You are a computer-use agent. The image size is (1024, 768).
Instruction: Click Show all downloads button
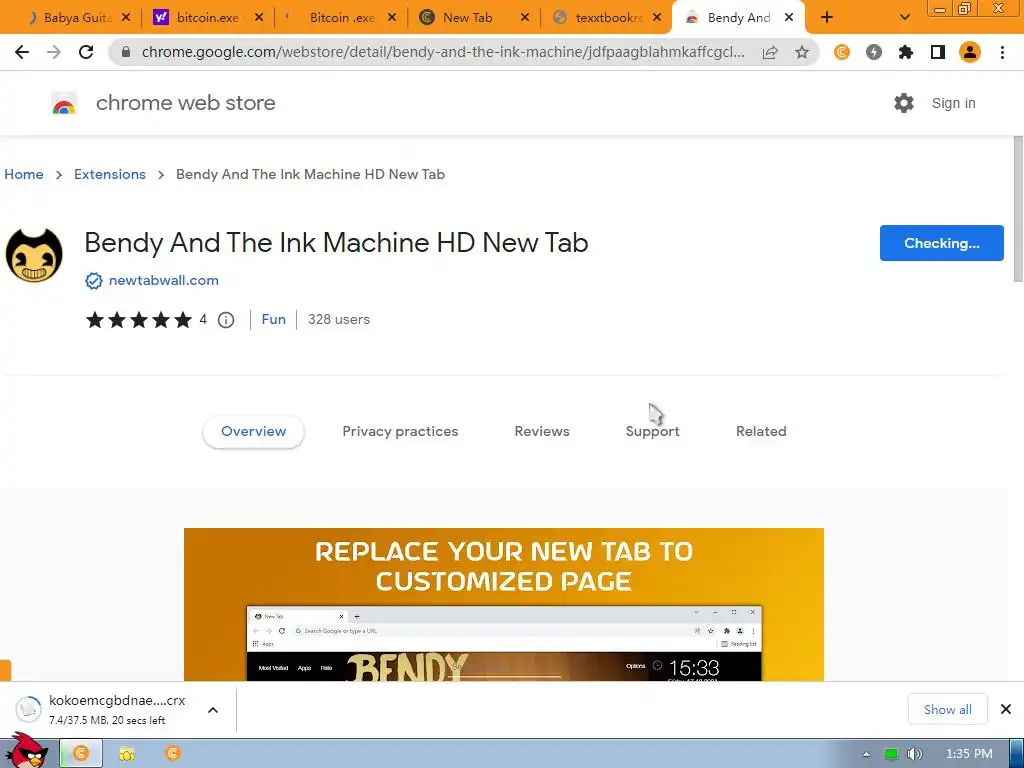[948, 709]
